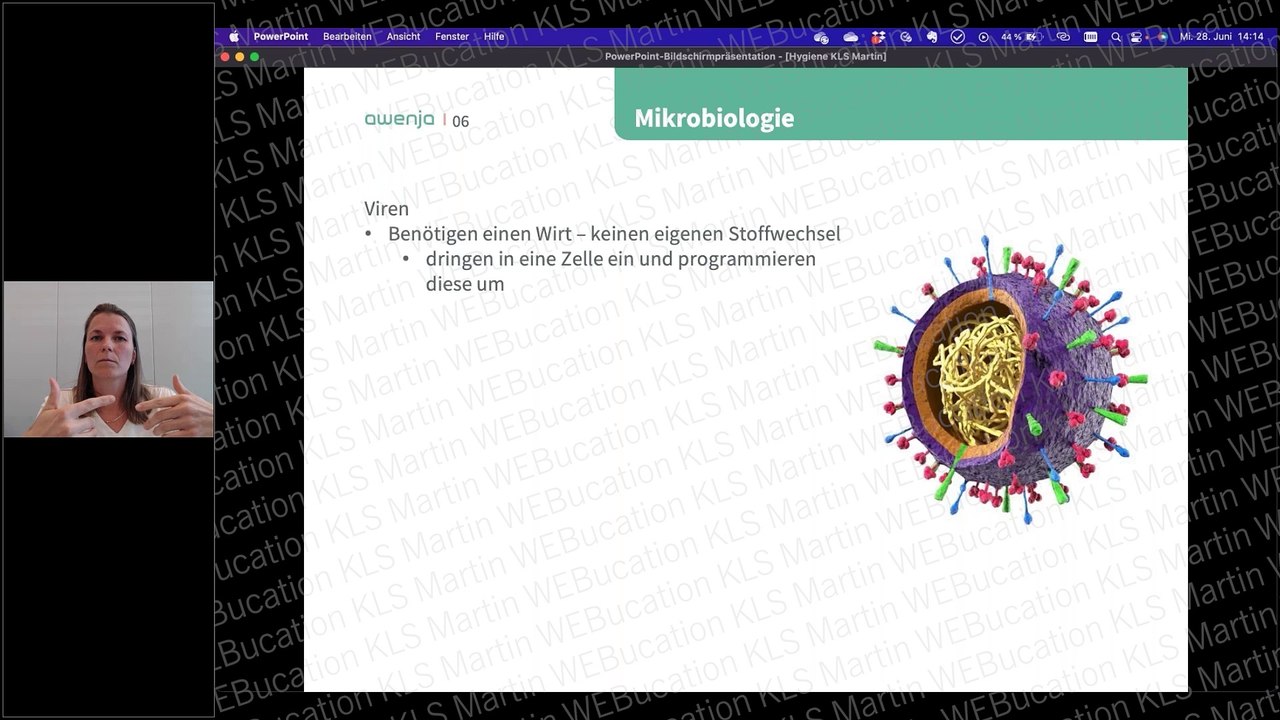Open the PowerPoint application menu

281,36
